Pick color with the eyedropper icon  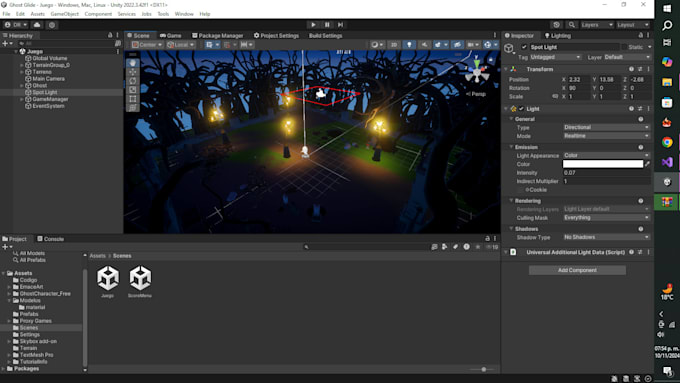click(647, 164)
